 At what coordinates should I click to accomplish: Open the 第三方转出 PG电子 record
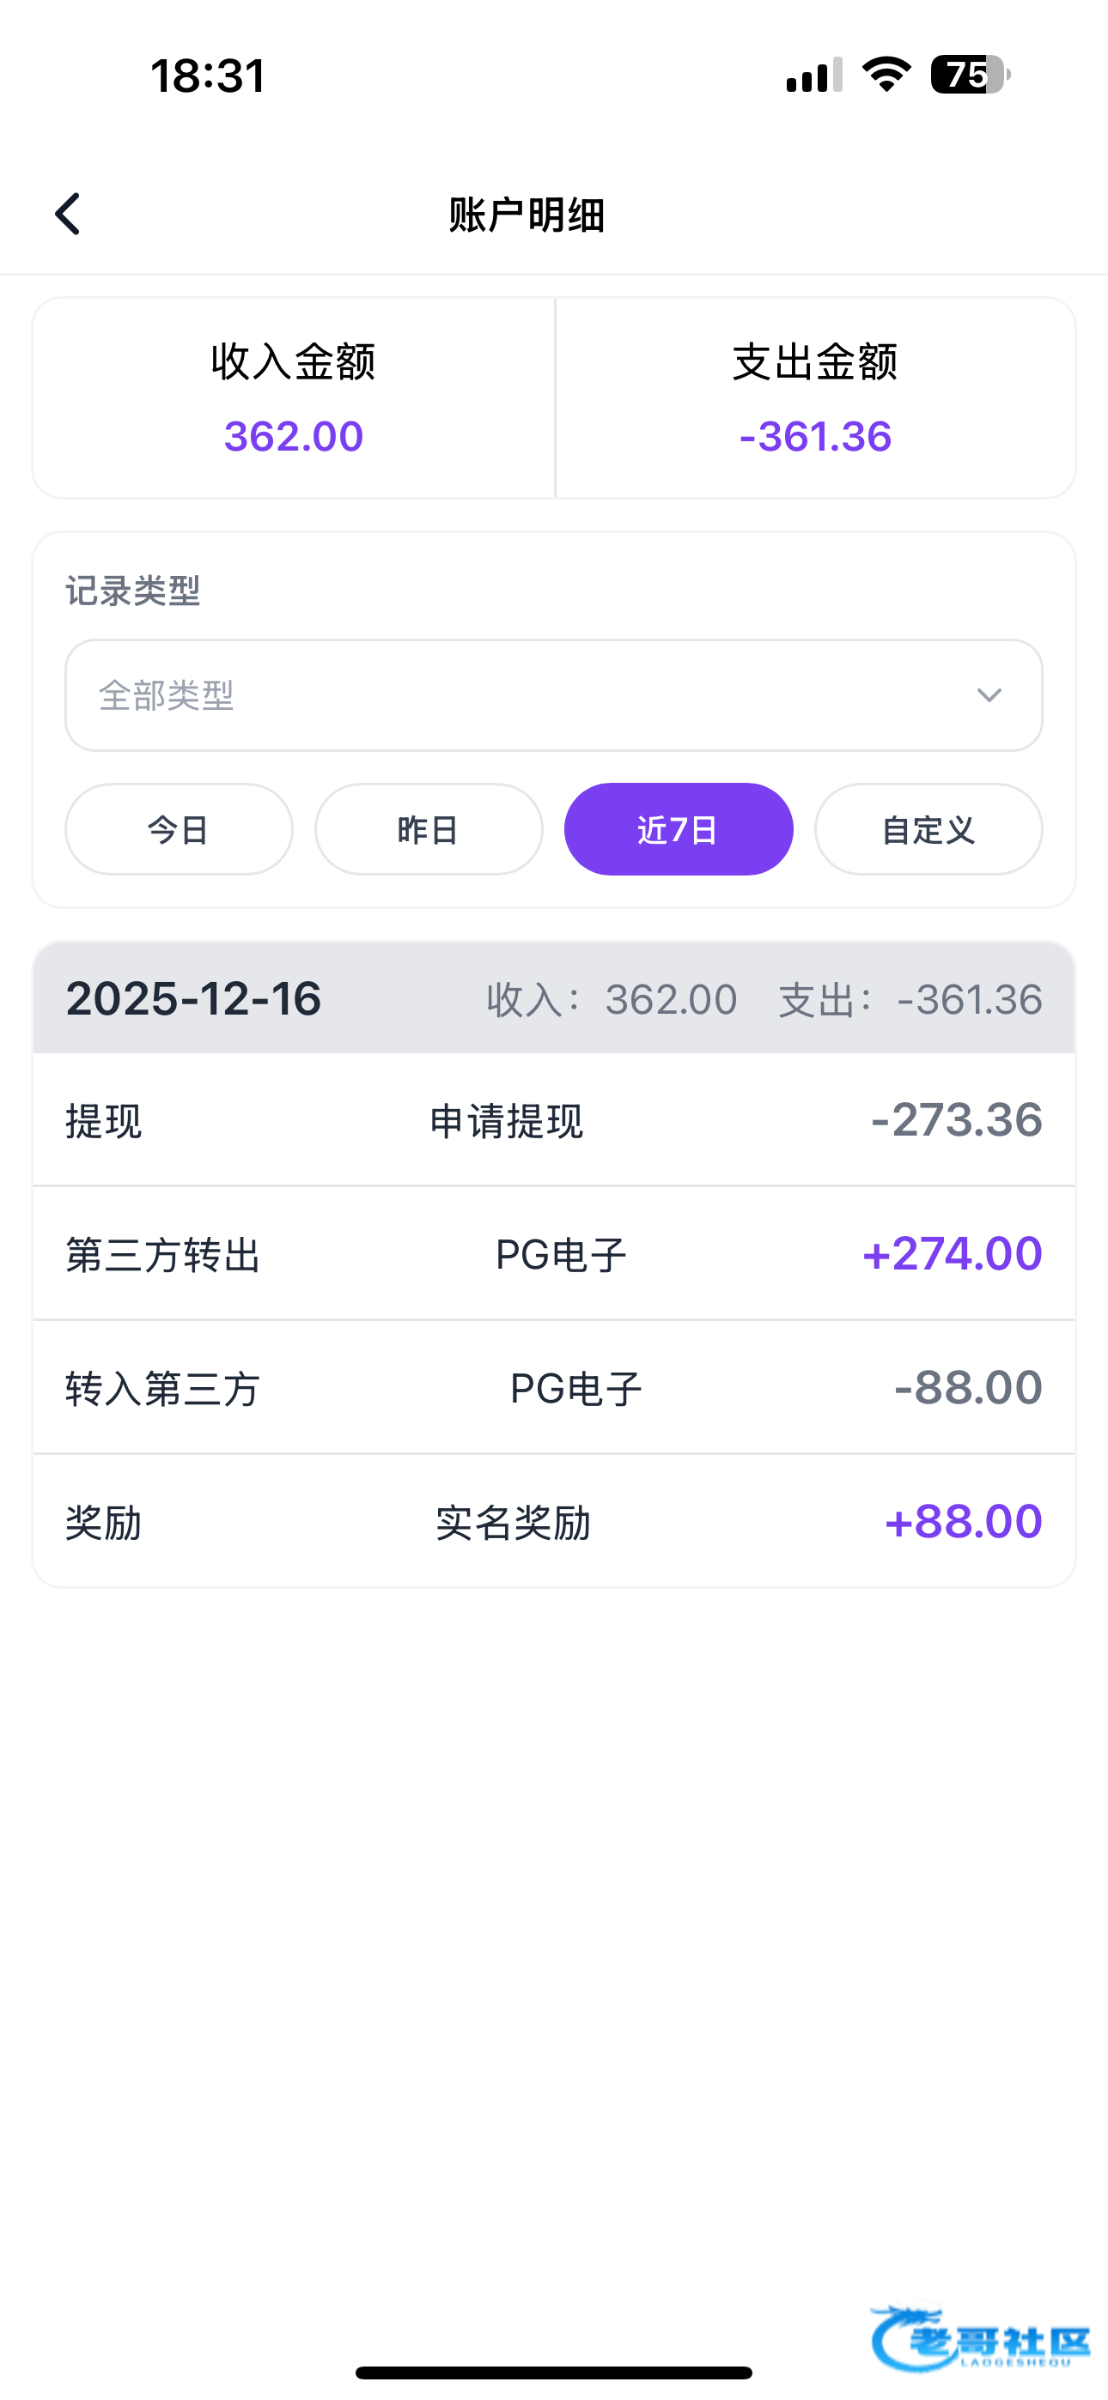click(554, 1254)
